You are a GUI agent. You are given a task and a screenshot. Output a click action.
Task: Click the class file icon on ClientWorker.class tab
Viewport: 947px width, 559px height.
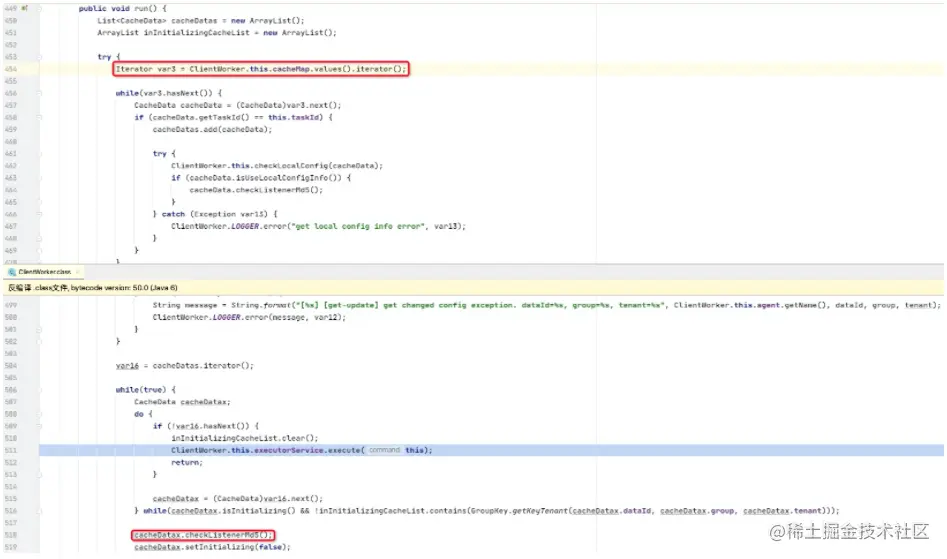(11, 272)
